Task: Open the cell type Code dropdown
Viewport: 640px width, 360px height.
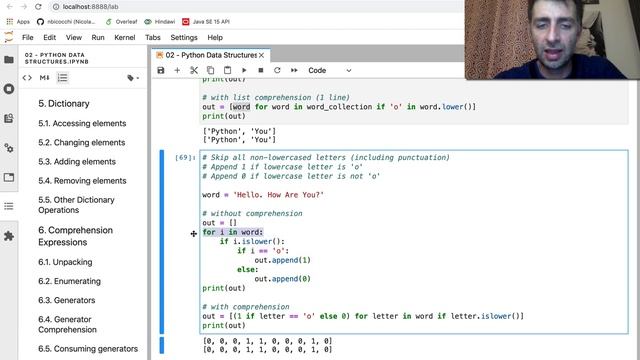Action: coord(329,70)
